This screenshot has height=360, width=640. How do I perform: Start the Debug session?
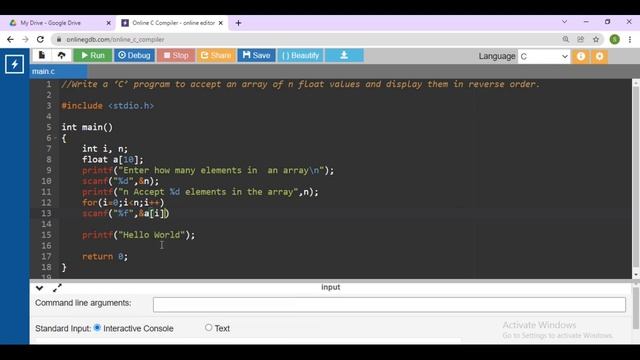click(x=134, y=56)
